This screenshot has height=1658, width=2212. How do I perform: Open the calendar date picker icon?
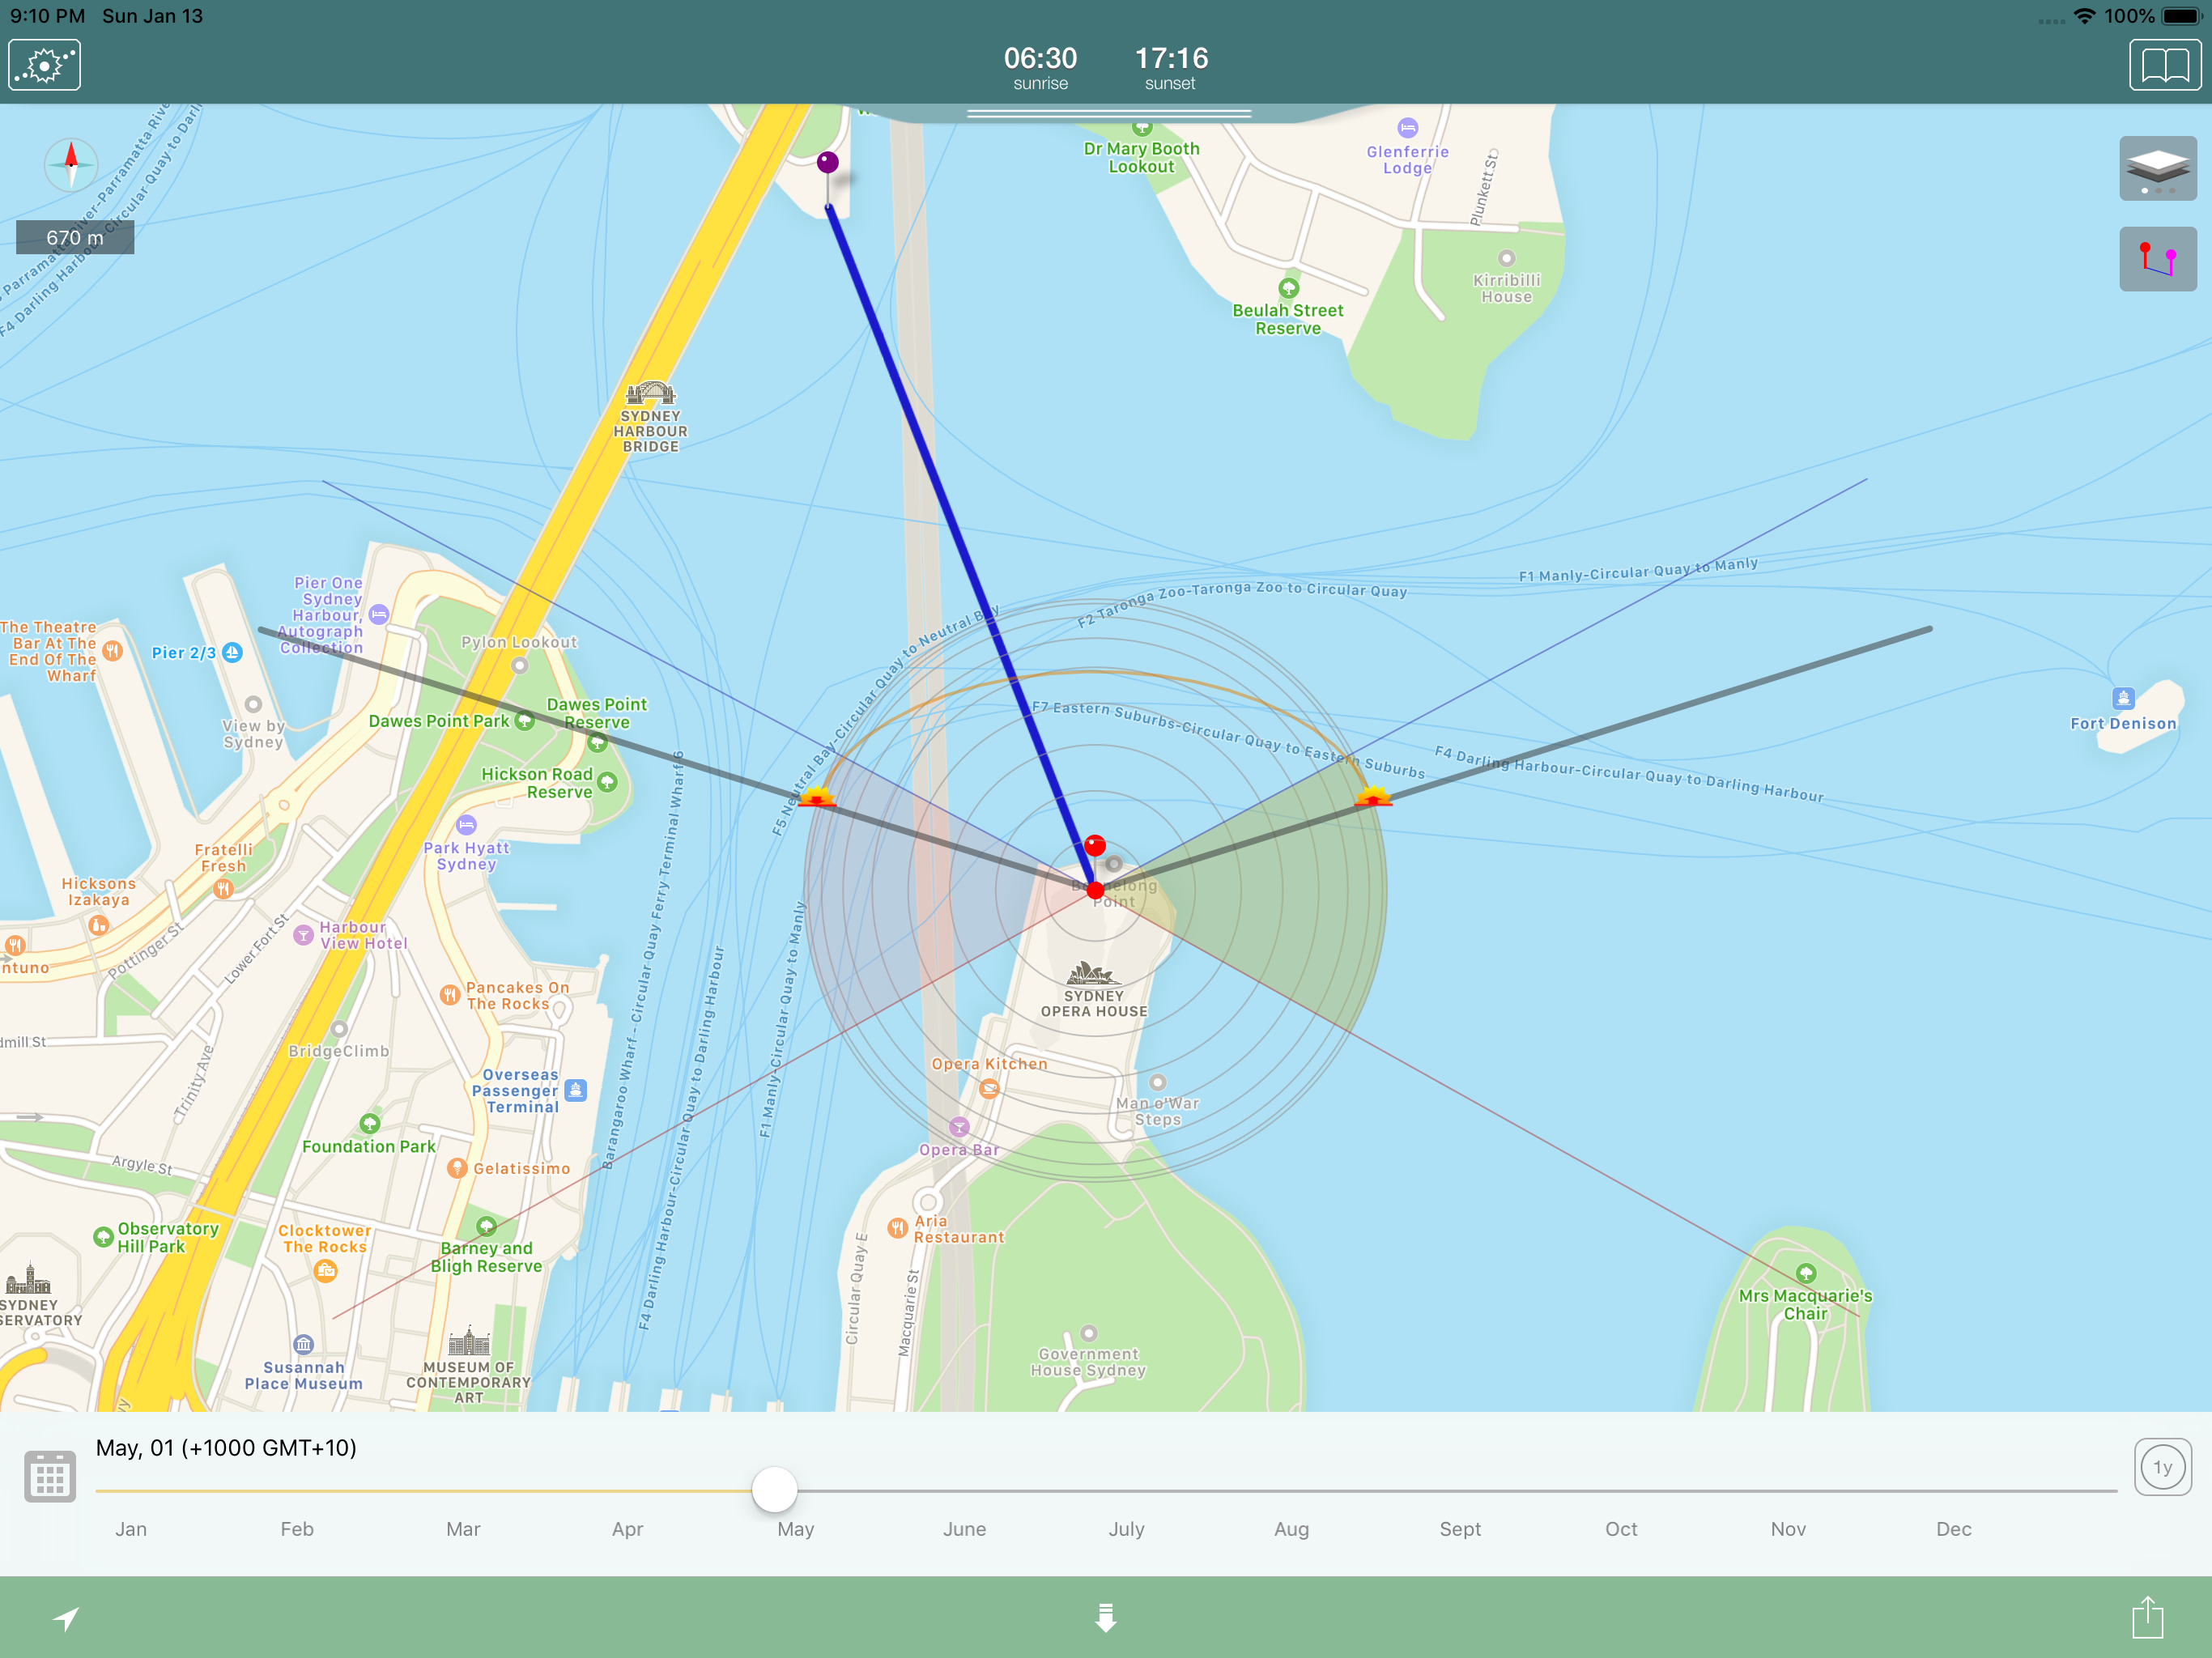tap(50, 1476)
